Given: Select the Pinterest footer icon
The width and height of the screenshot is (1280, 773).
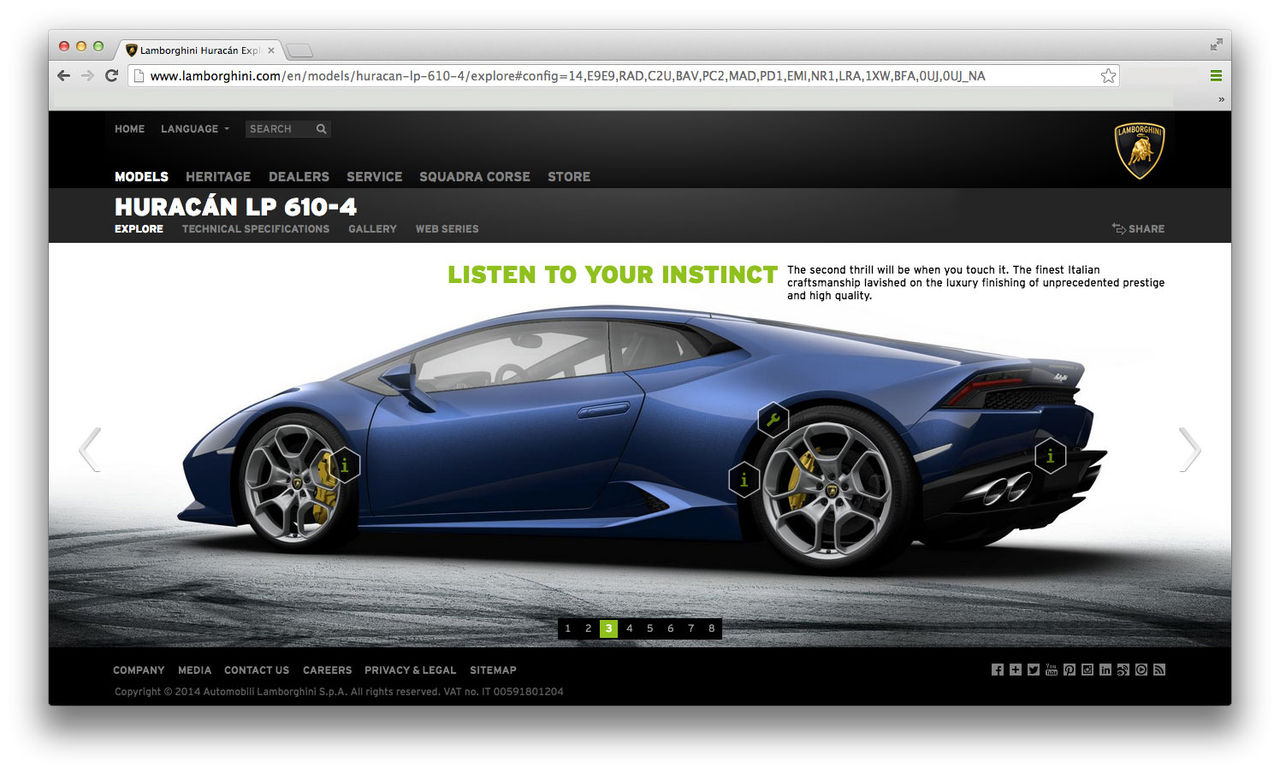Looking at the screenshot, I should [1069, 669].
